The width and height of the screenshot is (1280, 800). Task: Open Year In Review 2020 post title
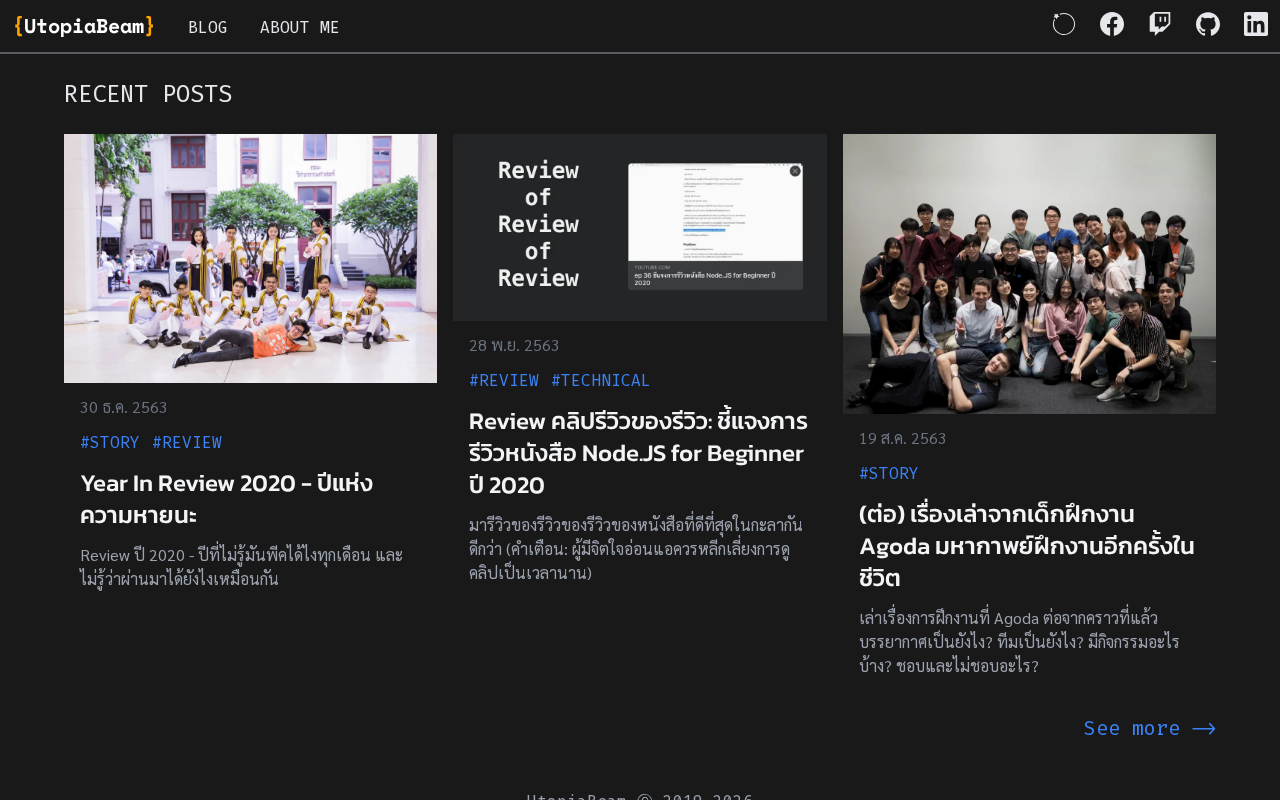tap(227, 499)
